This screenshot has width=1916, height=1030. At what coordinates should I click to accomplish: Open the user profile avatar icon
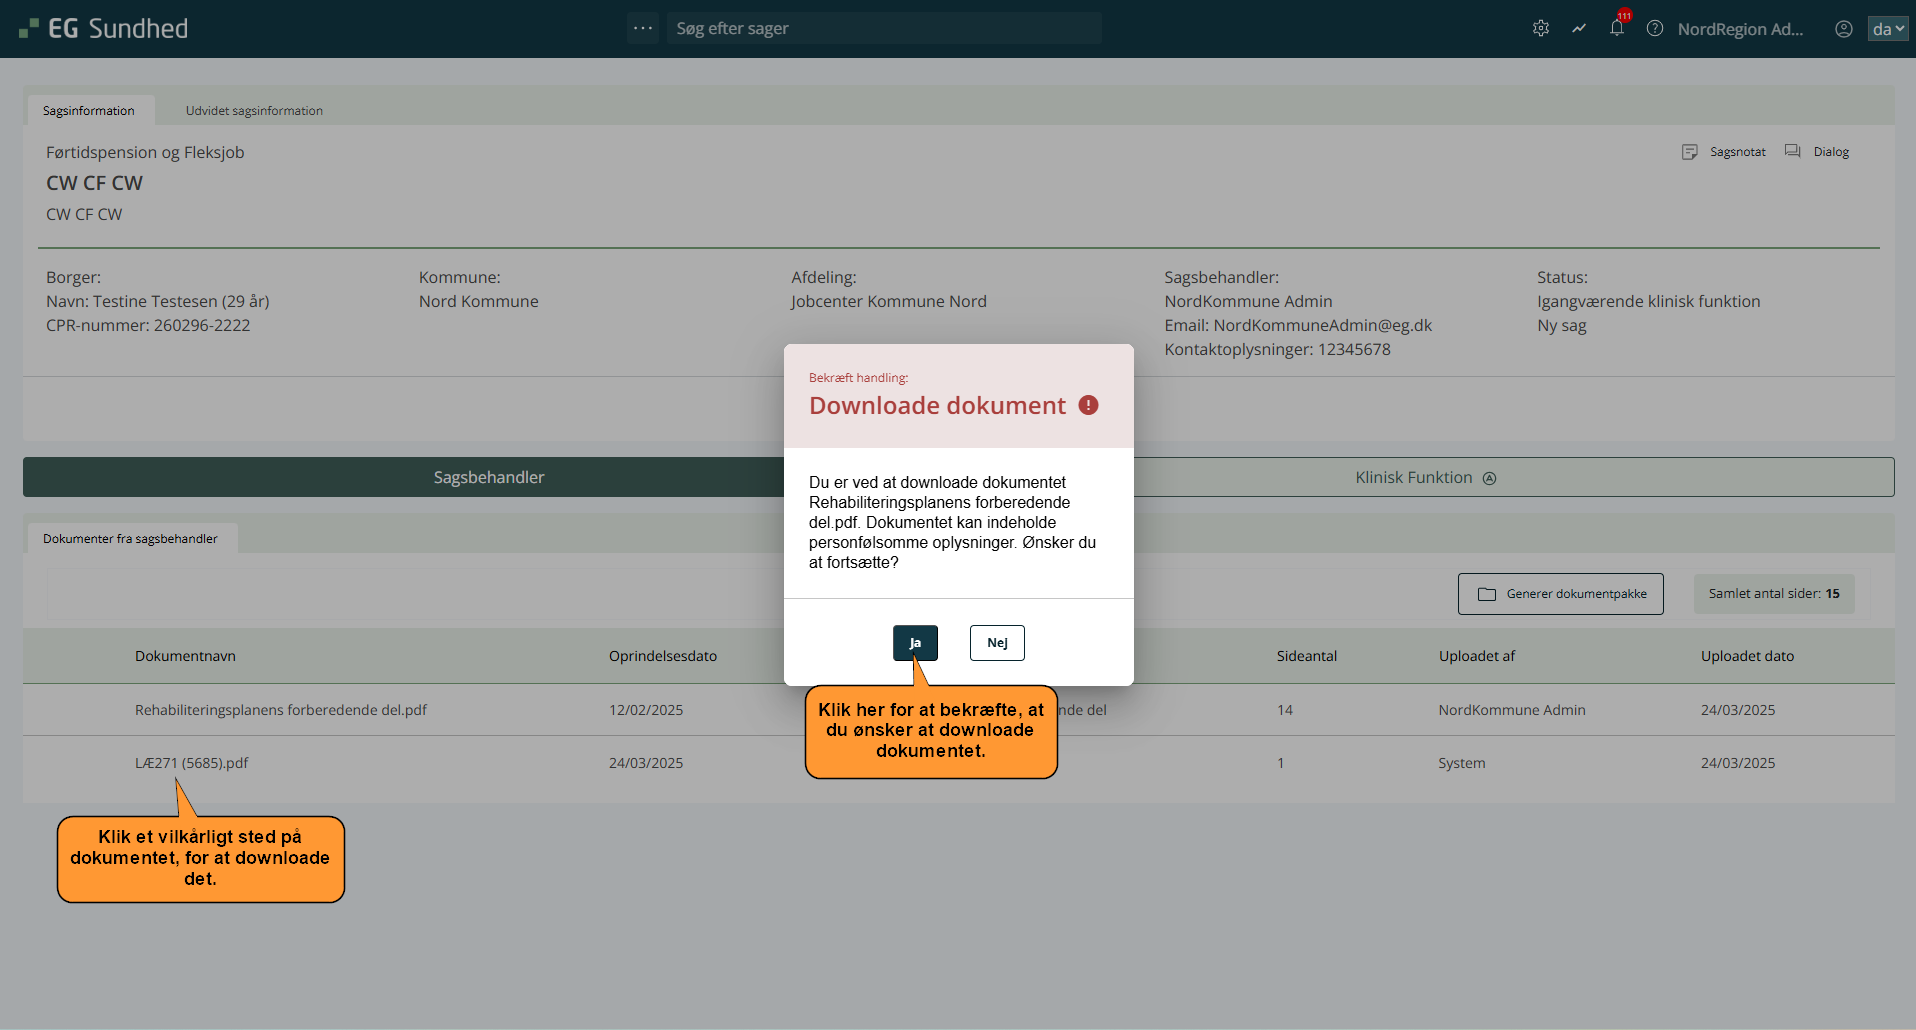(1843, 29)
